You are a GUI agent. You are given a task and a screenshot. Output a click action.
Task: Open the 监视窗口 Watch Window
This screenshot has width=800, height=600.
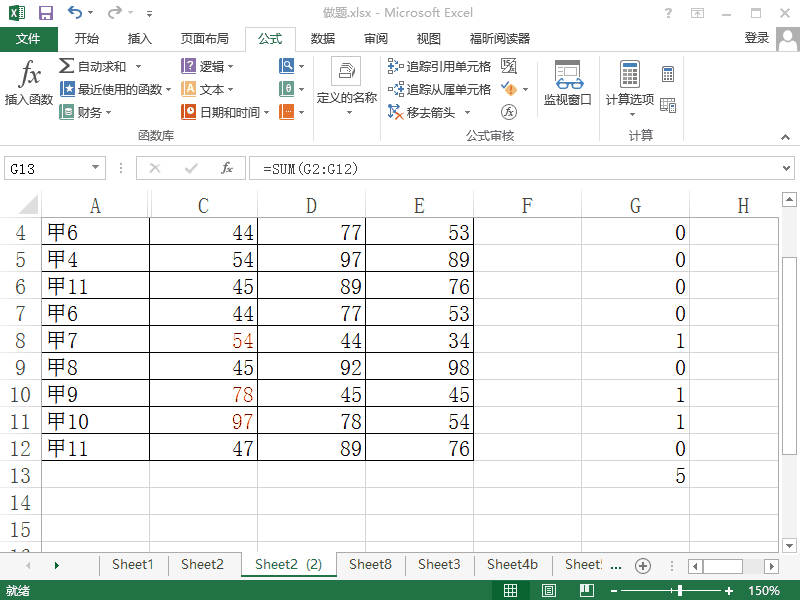(570, 85)
